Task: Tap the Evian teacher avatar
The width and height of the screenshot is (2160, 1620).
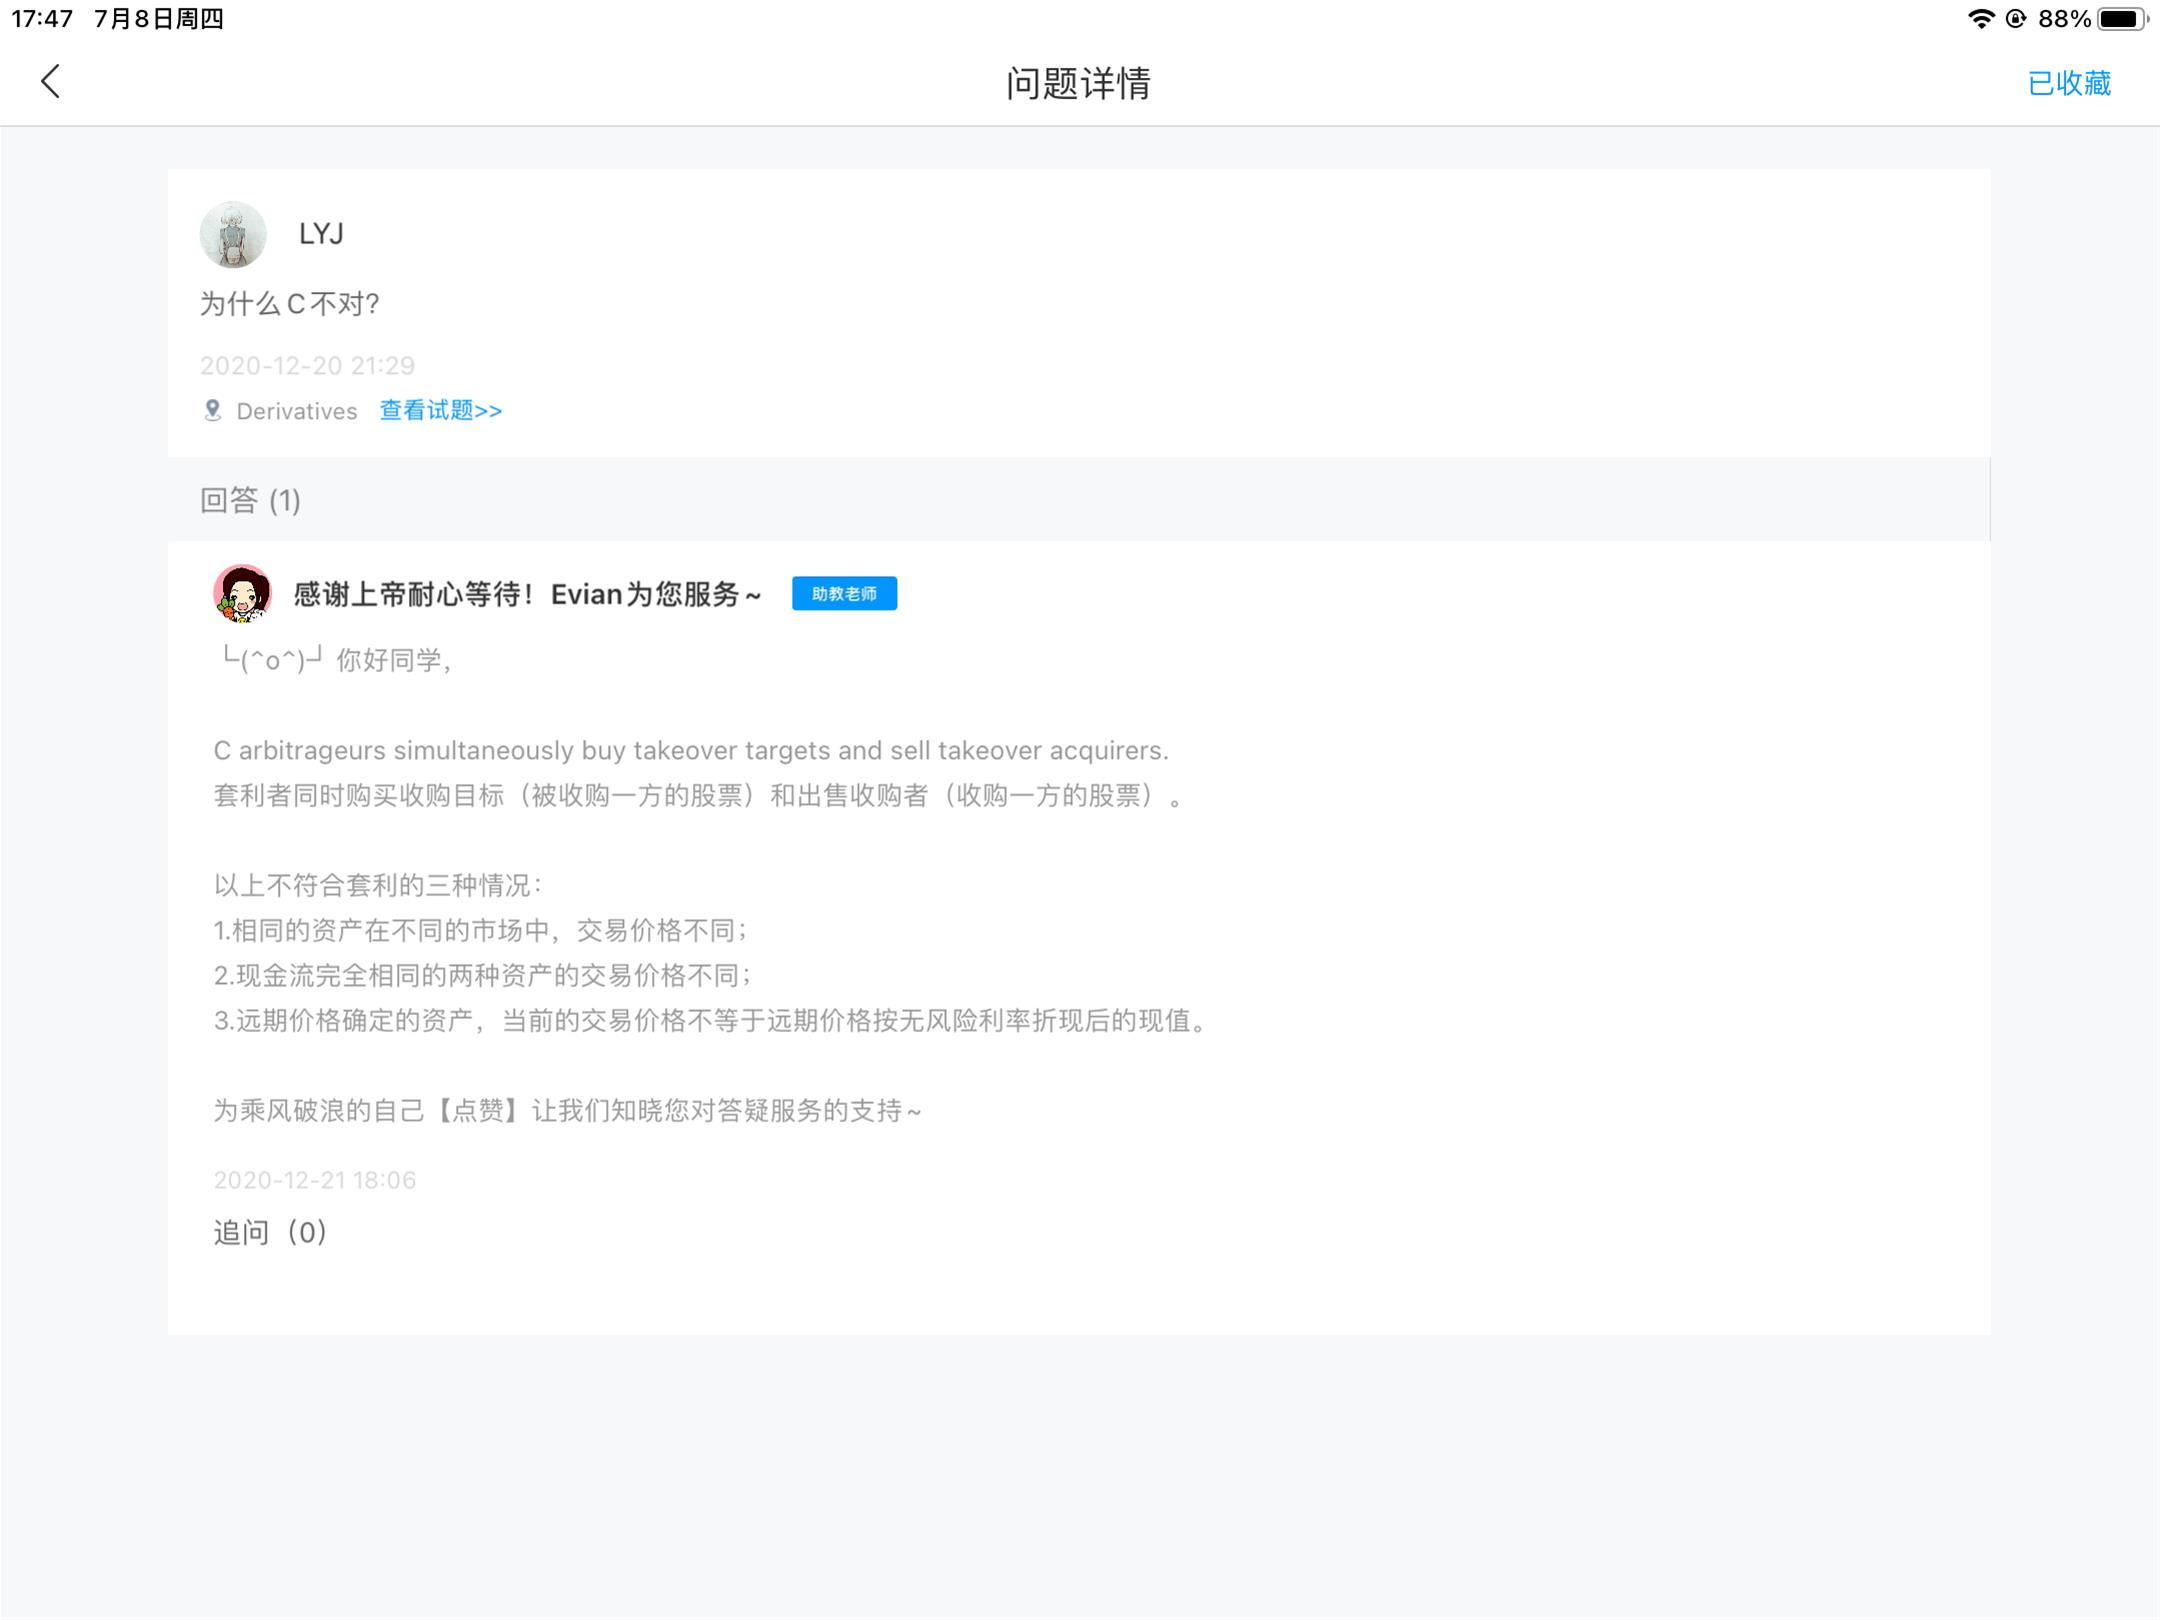Action: [242, 593]
